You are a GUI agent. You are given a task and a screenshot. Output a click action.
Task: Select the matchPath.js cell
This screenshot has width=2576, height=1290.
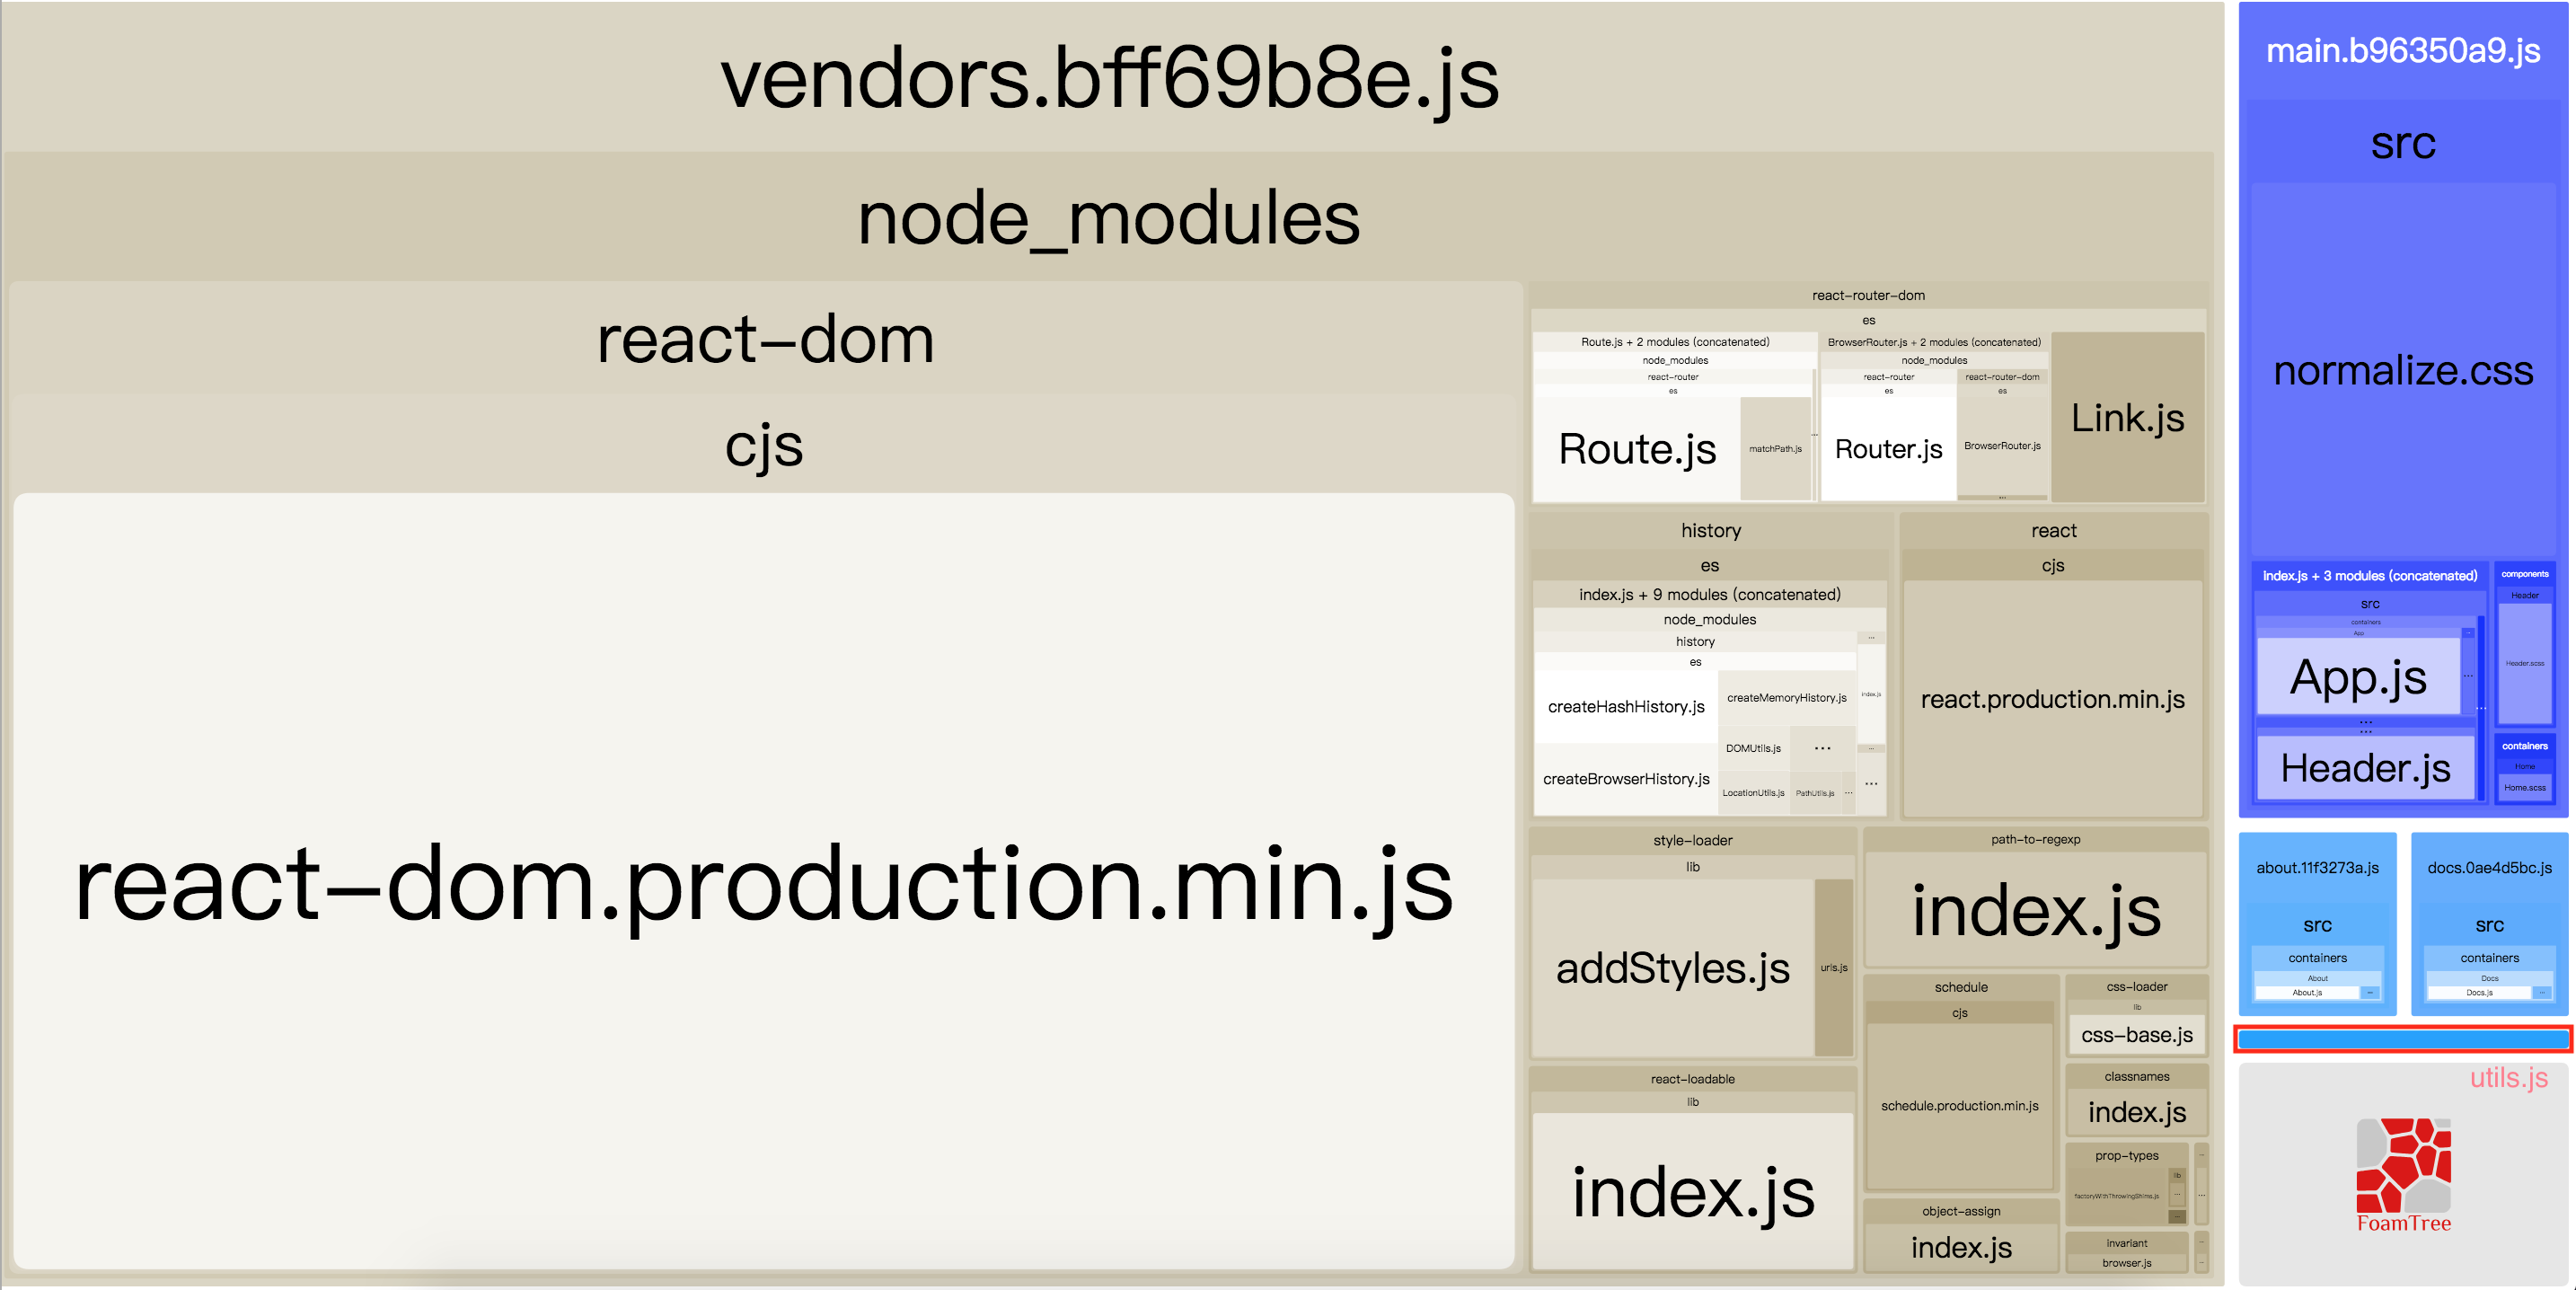tap(1775, 449)
